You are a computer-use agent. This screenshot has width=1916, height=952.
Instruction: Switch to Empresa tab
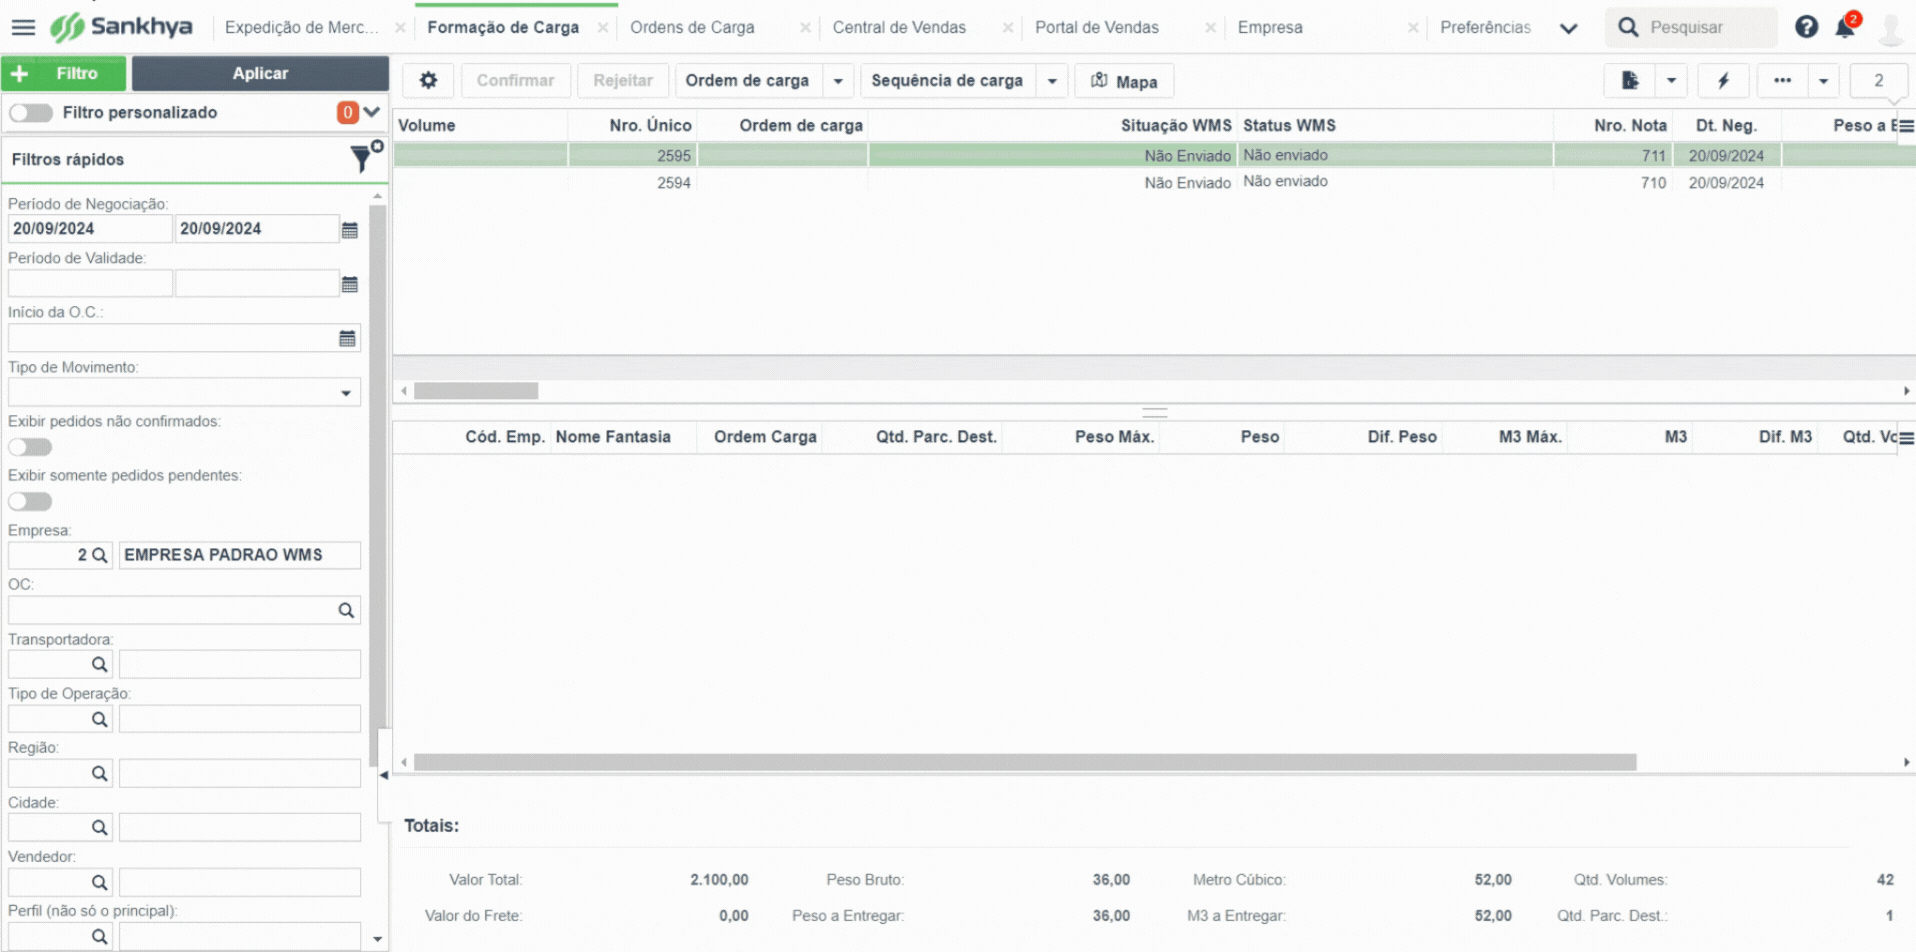point(1270,27)
